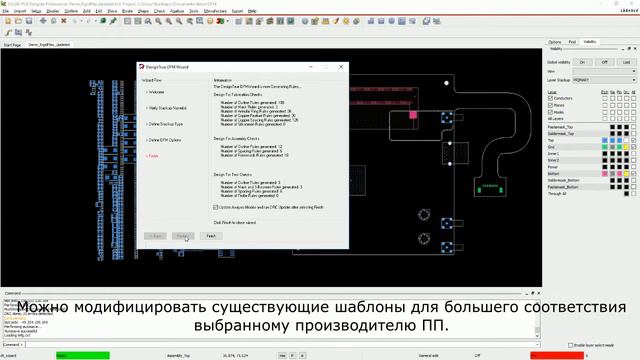This screenshot has height=360, width=640.
Task: Click the Add Connect route icon in second row
Action: [8, 32]
